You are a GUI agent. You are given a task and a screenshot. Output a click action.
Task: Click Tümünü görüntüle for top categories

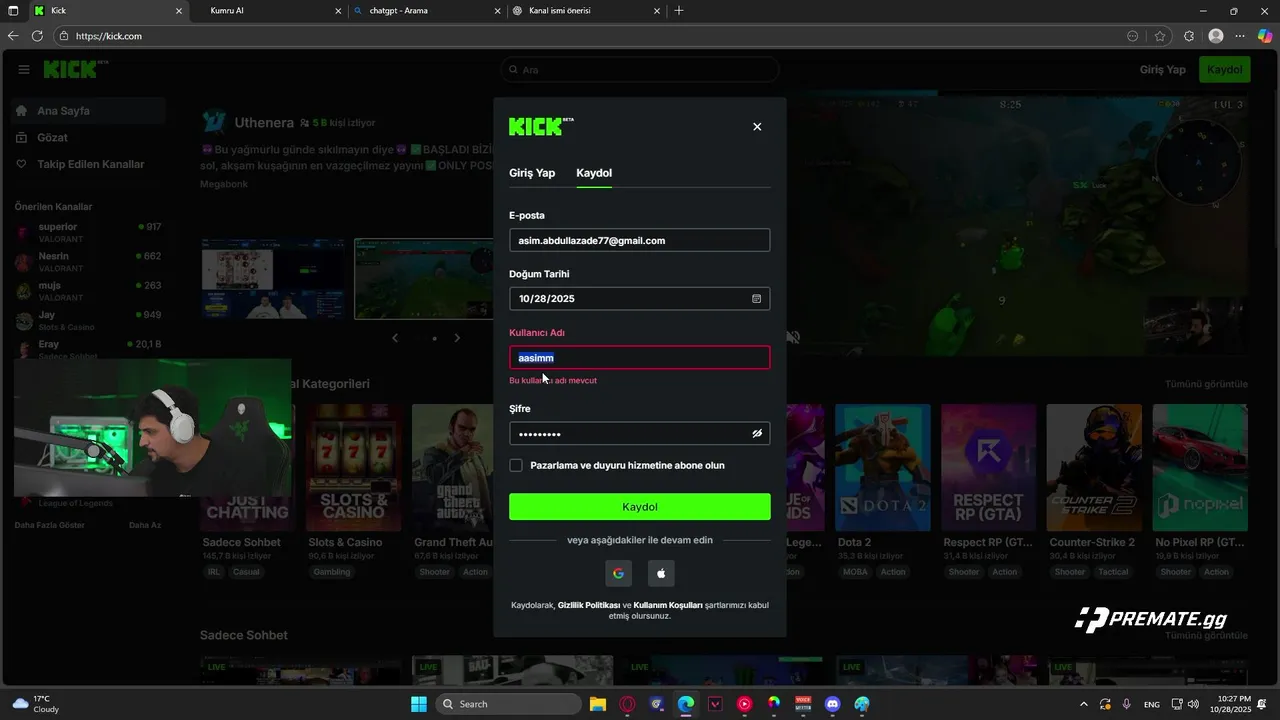pyautogui.click(x=1206, y=384)
